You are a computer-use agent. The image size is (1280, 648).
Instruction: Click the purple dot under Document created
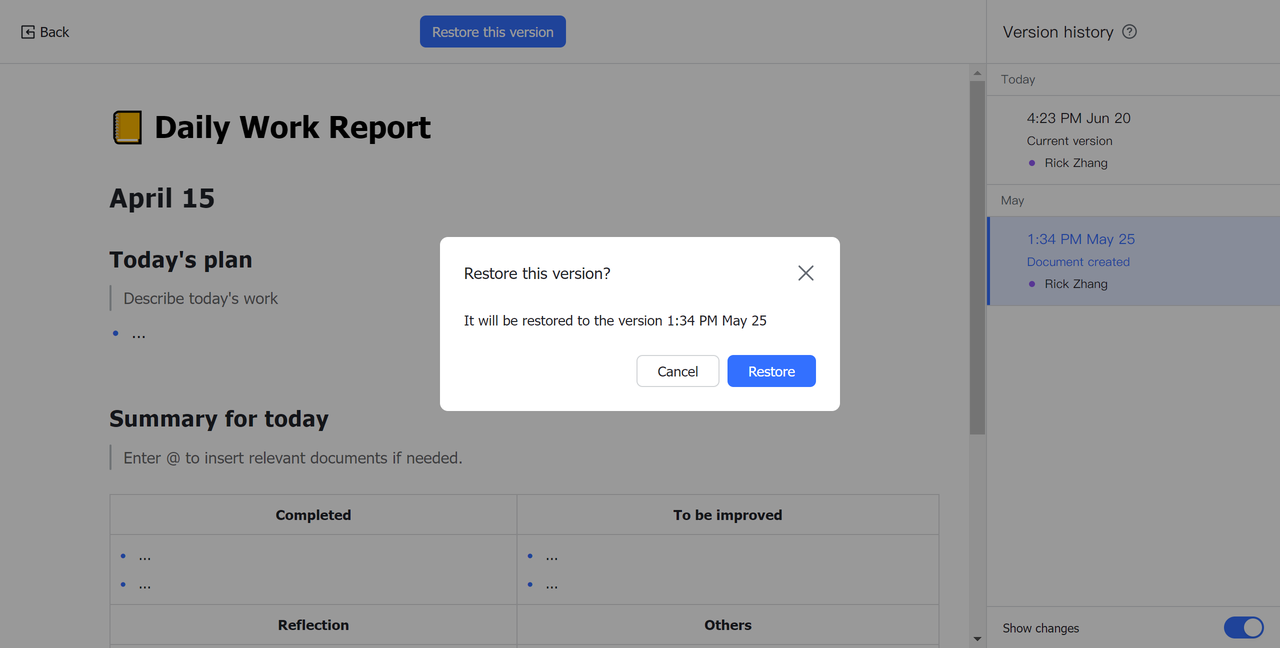click(x=1032, y=284)
